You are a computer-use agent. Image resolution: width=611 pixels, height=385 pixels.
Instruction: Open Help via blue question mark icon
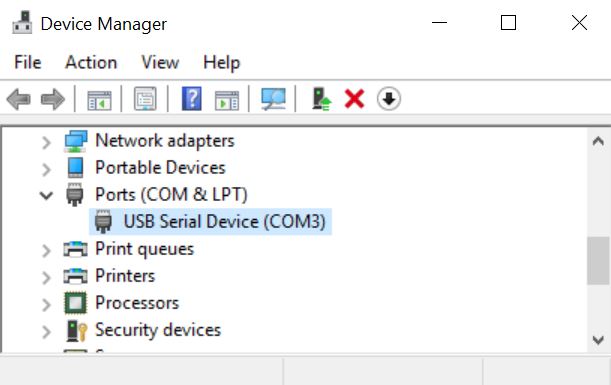coord(192,99)
